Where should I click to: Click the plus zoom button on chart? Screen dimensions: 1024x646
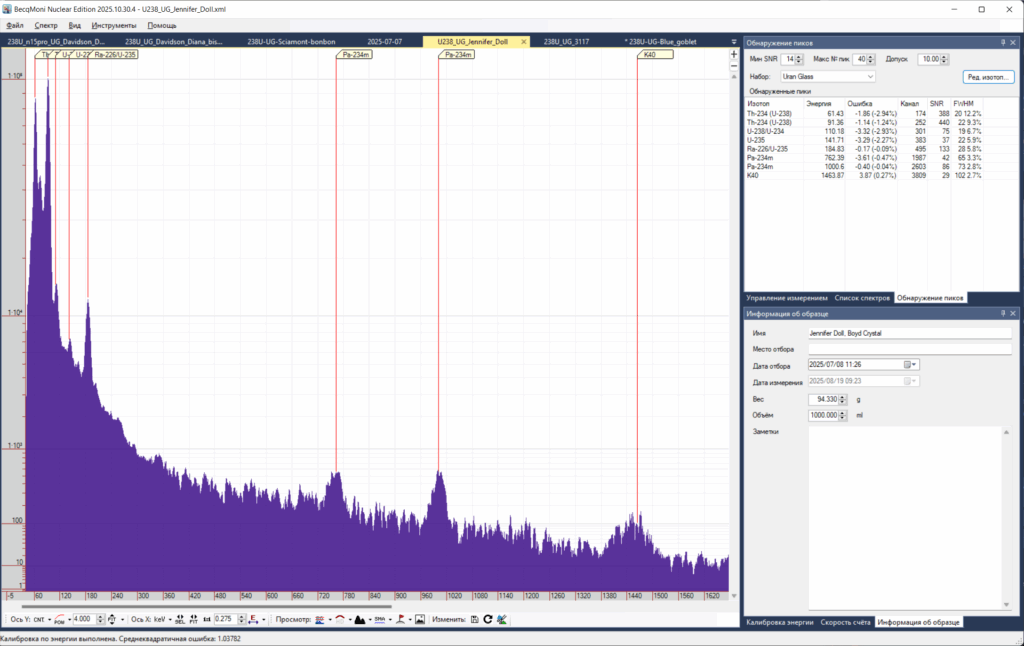point(734,54)
